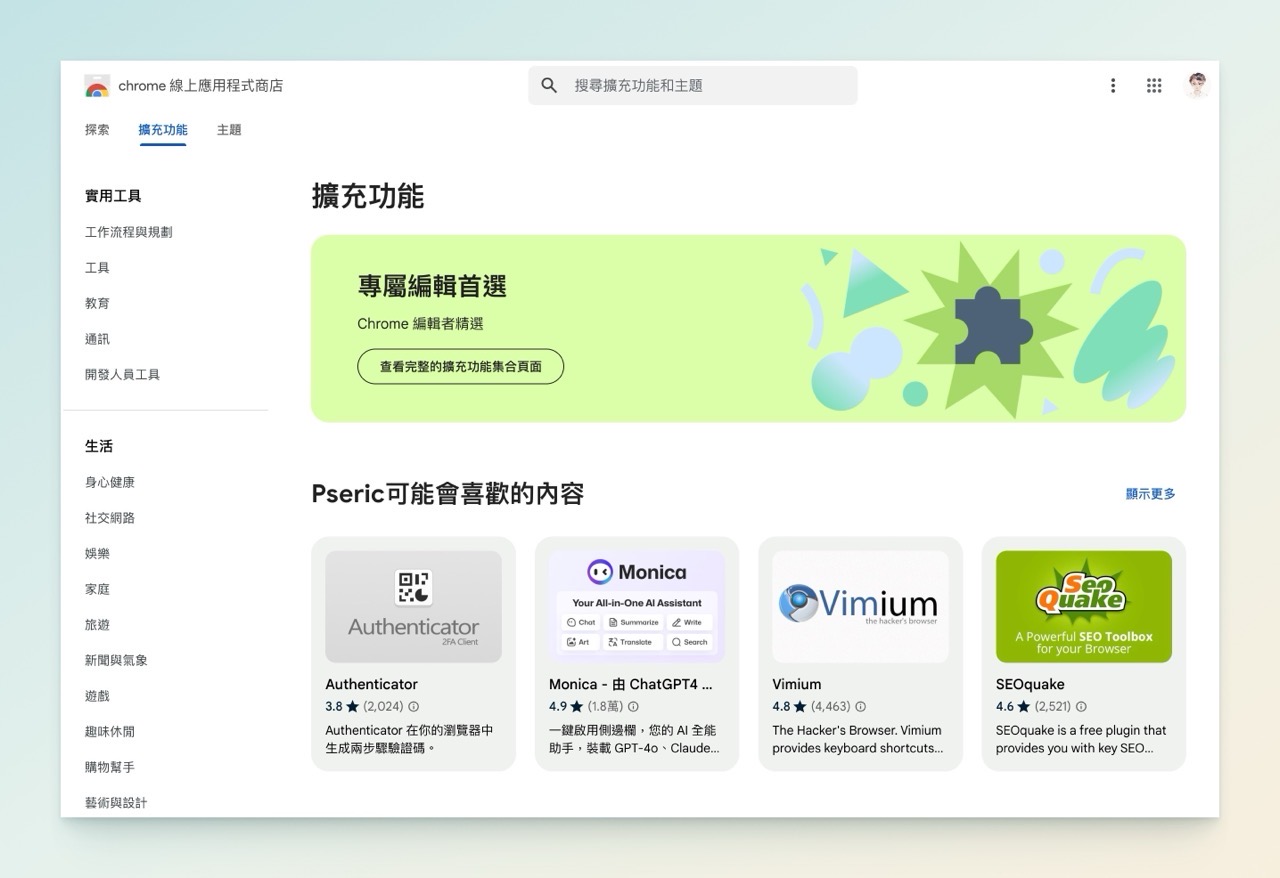Open the Authenticator thumbnail image
The height and width of the screenshot is (878, 1280).
(413, 607)
